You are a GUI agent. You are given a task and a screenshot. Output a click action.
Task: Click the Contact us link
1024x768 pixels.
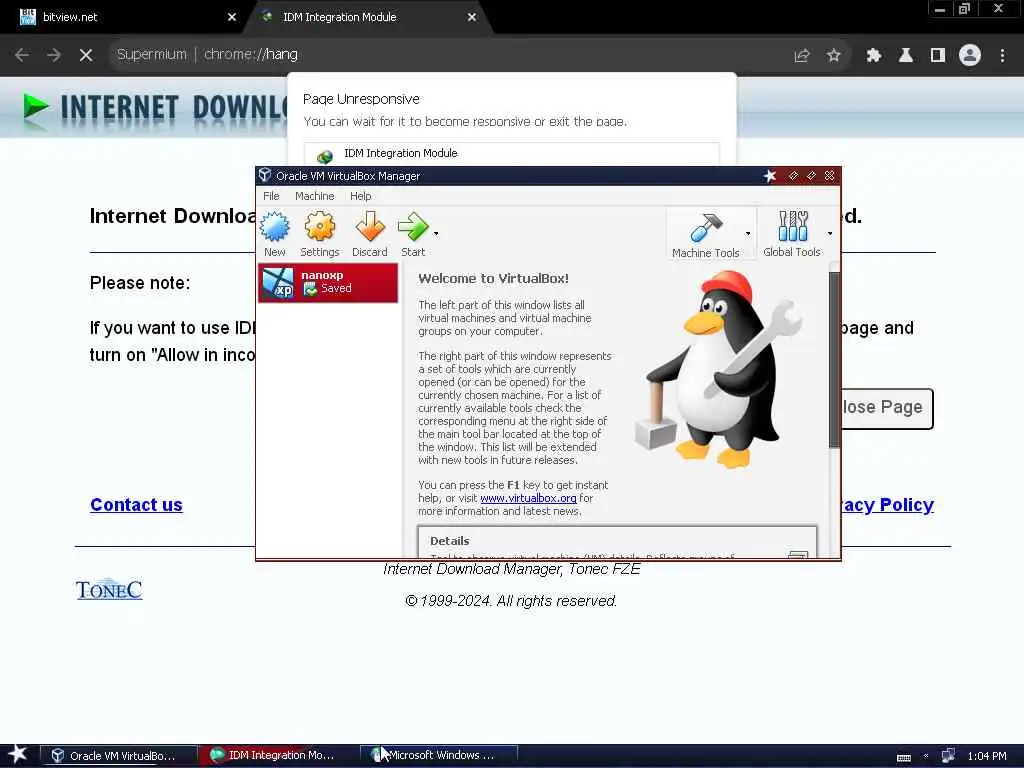[136, 505]
